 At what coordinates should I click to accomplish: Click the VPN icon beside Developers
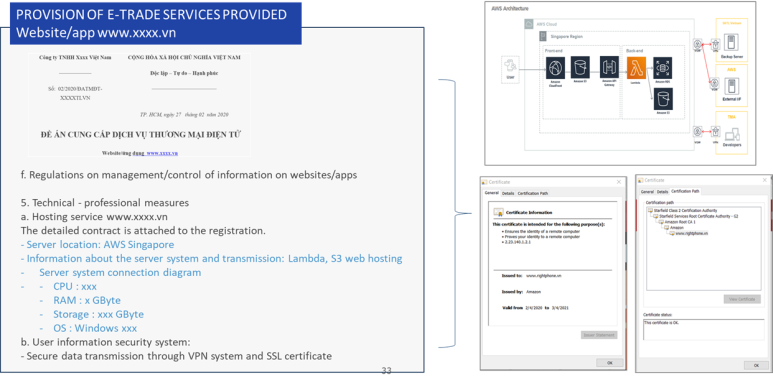click(x=715, y=132)
